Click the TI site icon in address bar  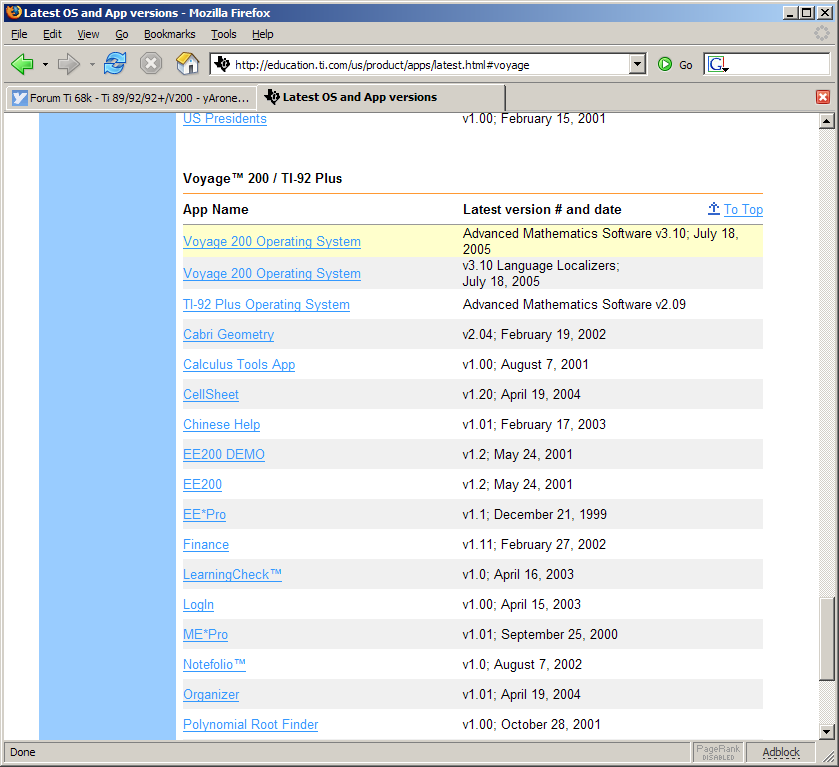(x=222, y=65)
